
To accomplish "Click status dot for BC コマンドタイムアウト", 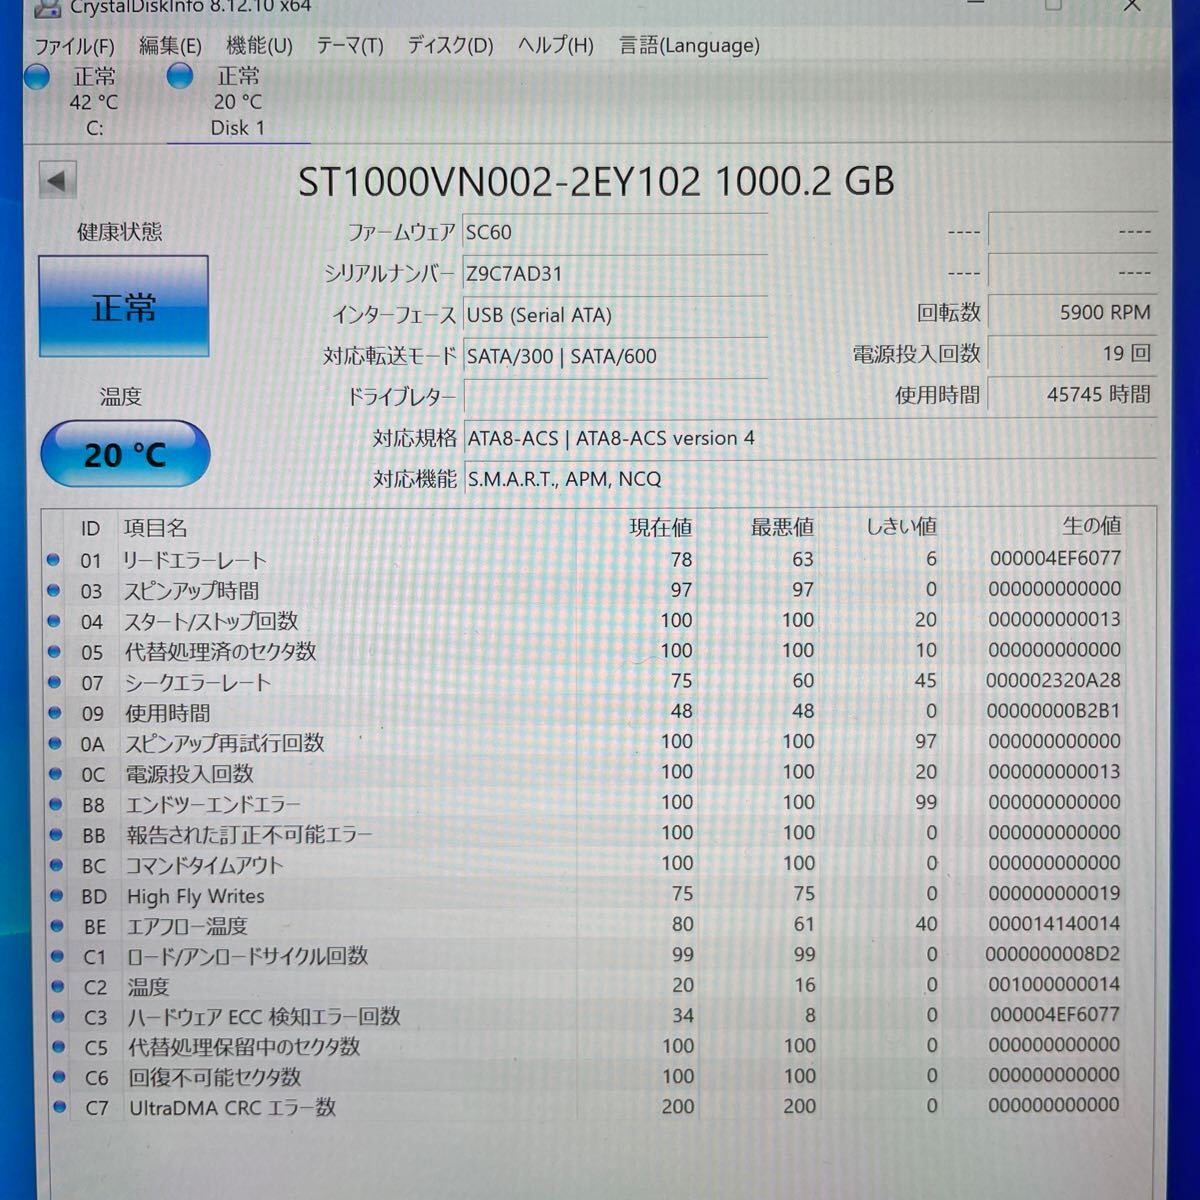I will coord(56,865).
